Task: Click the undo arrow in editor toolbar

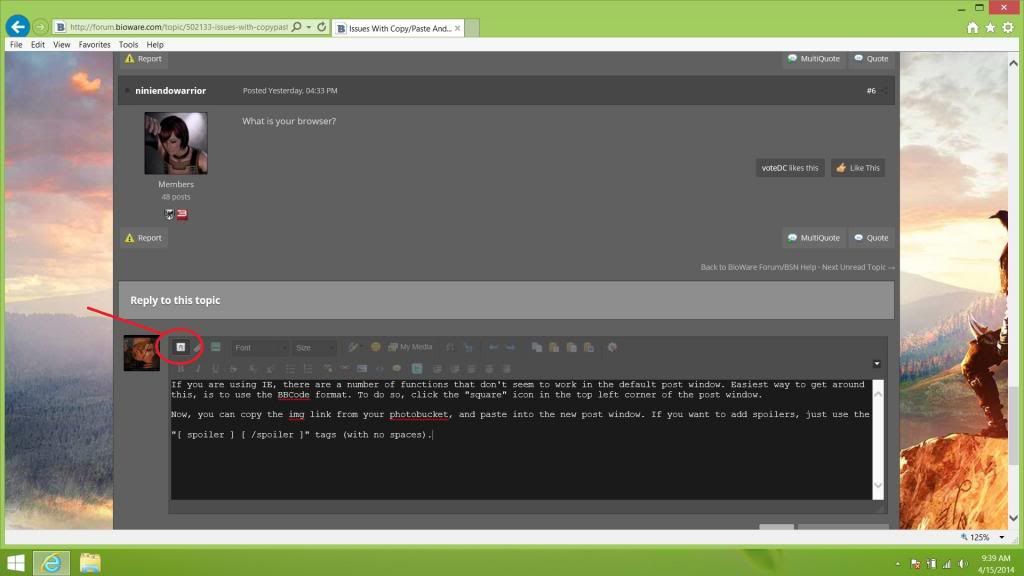Action: (493, 347)
